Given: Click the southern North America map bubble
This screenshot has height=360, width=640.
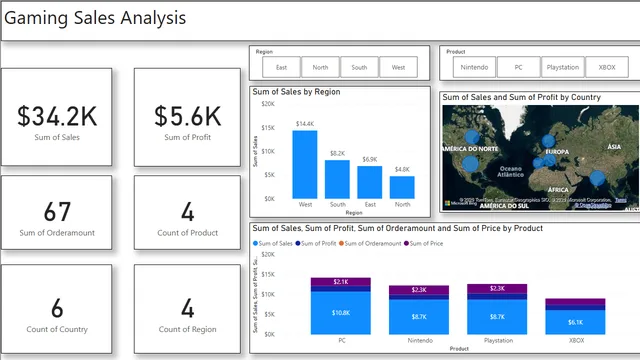Looking at the screenshot, I should (470, 164).
